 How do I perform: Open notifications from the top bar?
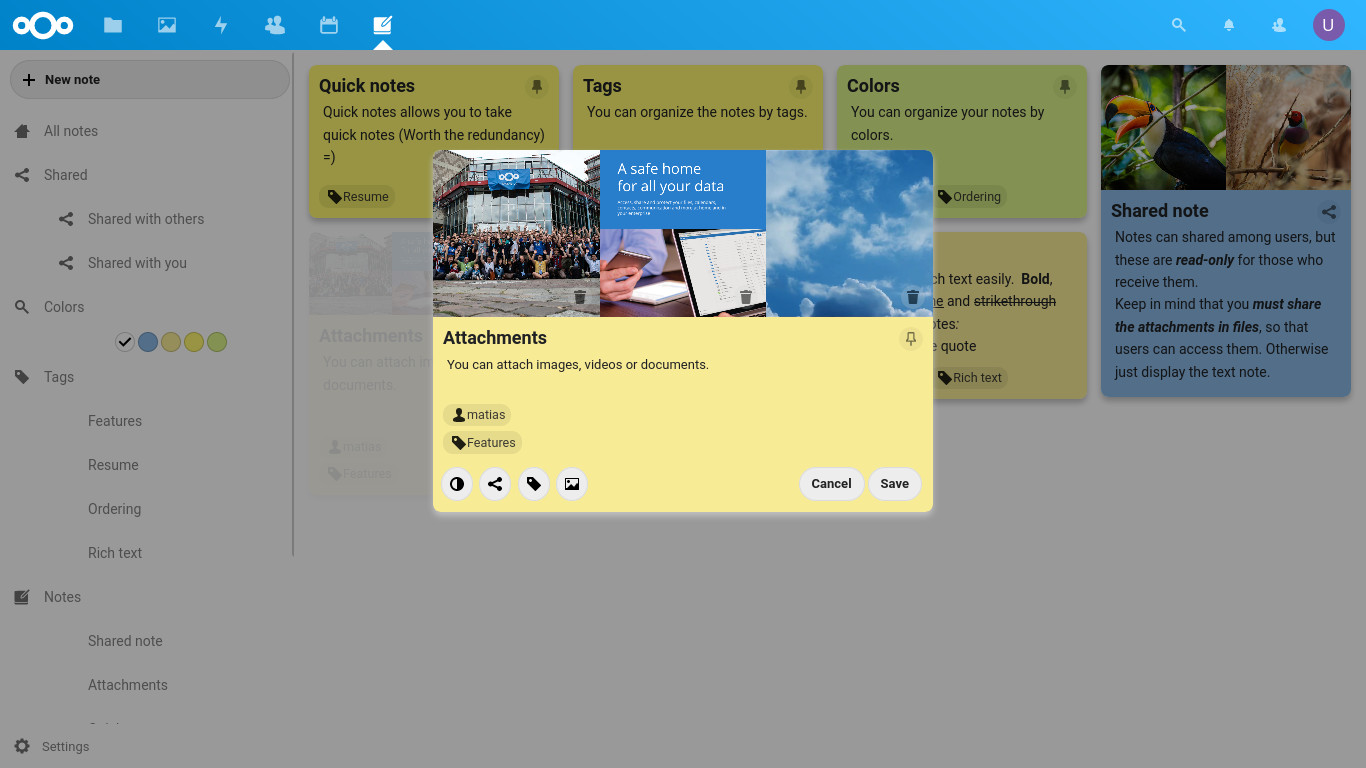pos(1228,25)
